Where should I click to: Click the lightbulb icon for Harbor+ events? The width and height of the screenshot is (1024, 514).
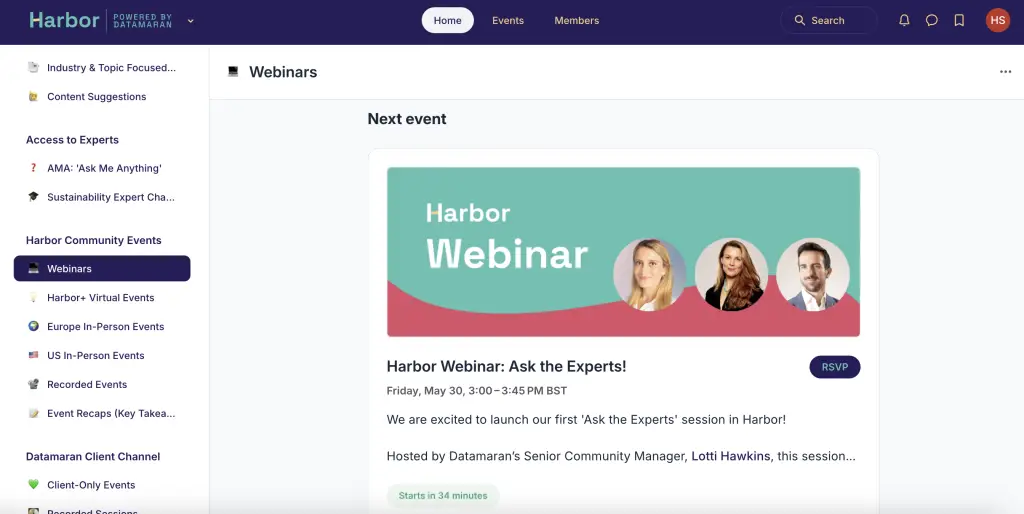pyautogui.click(x=33, y=297)
